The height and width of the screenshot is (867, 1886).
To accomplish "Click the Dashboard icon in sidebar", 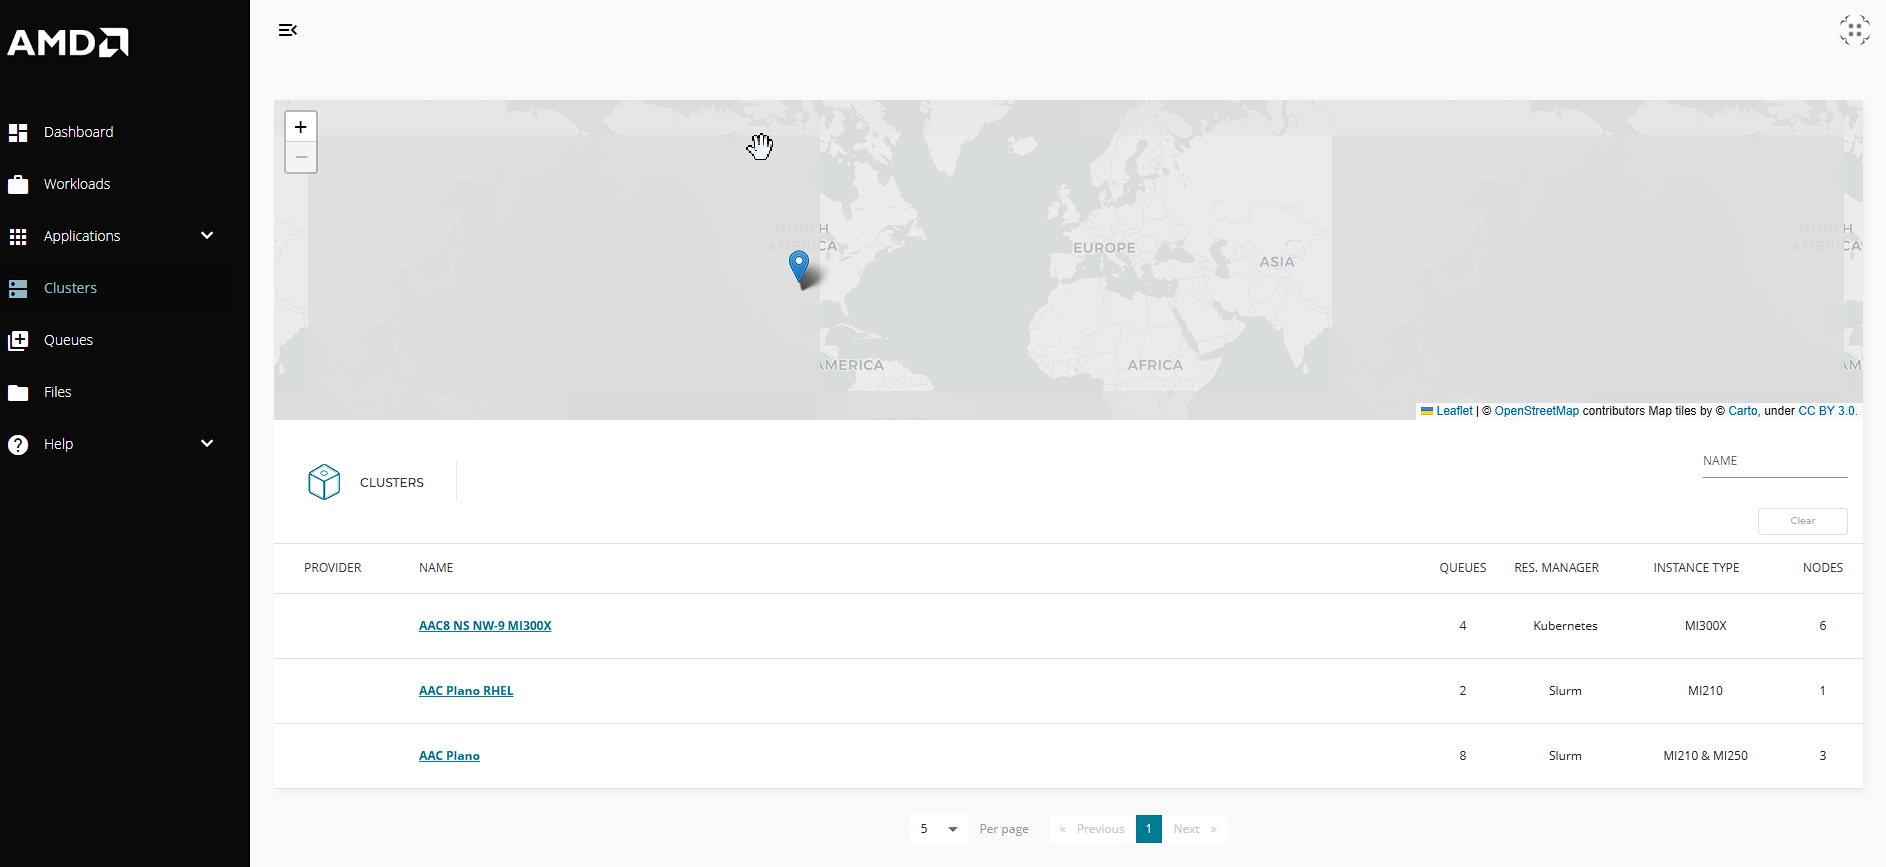I will [18, 132].
